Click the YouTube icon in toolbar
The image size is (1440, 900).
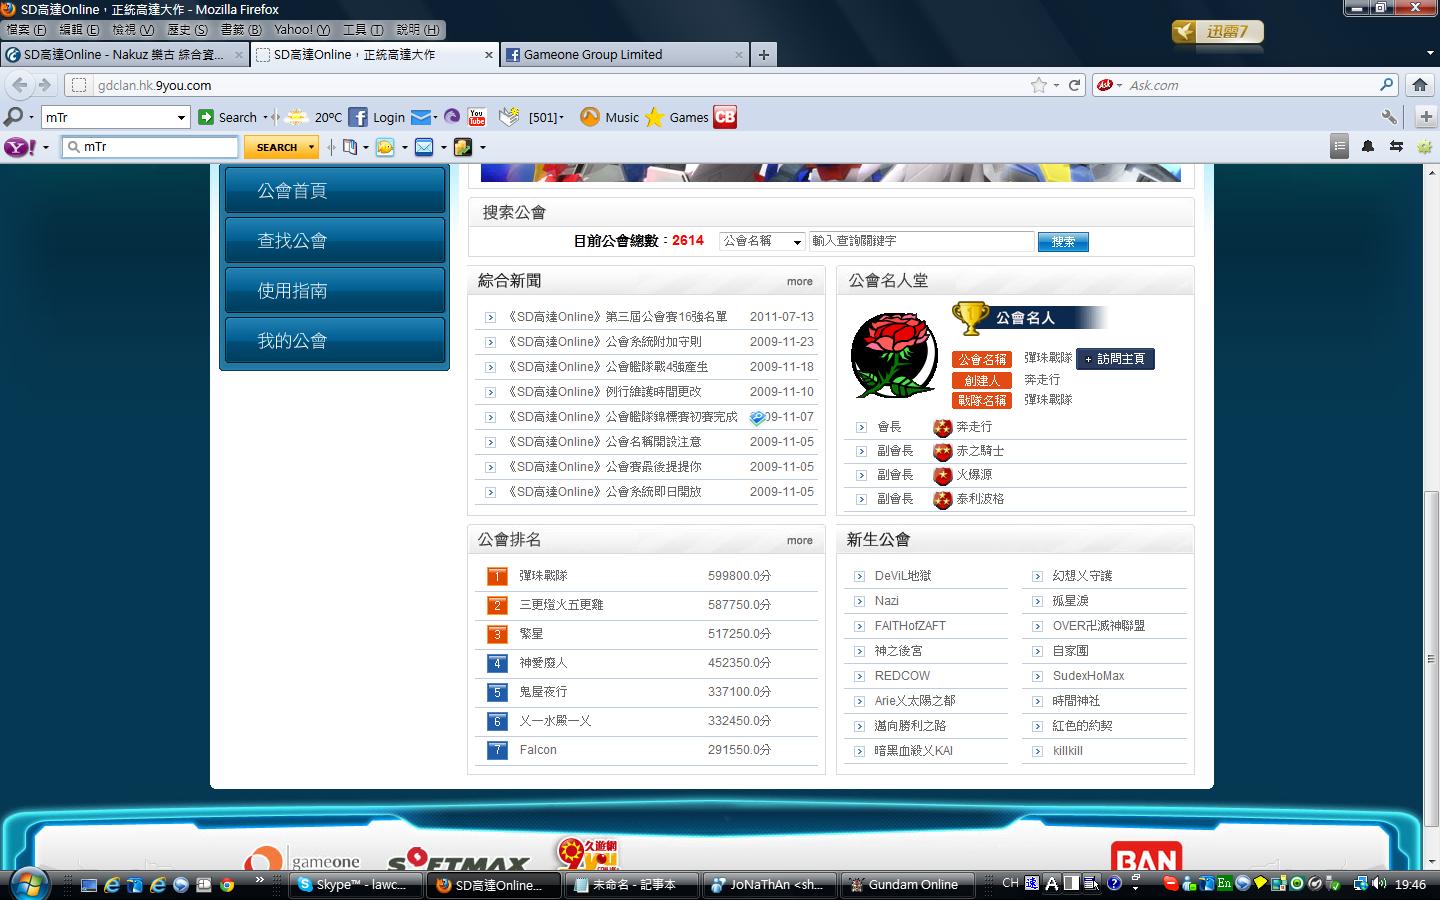pos(477,117)
